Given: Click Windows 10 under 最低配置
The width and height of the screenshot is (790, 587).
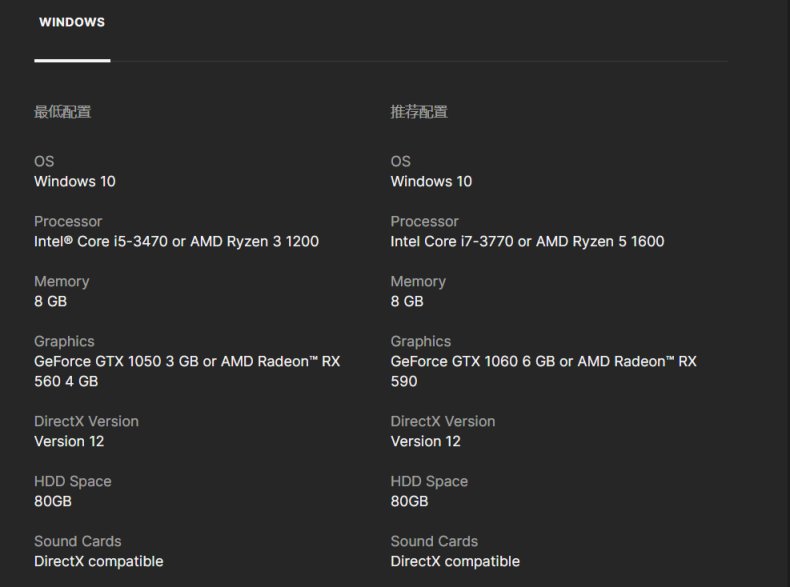Looking at the screenshot, I should click(x=75, y=181).
